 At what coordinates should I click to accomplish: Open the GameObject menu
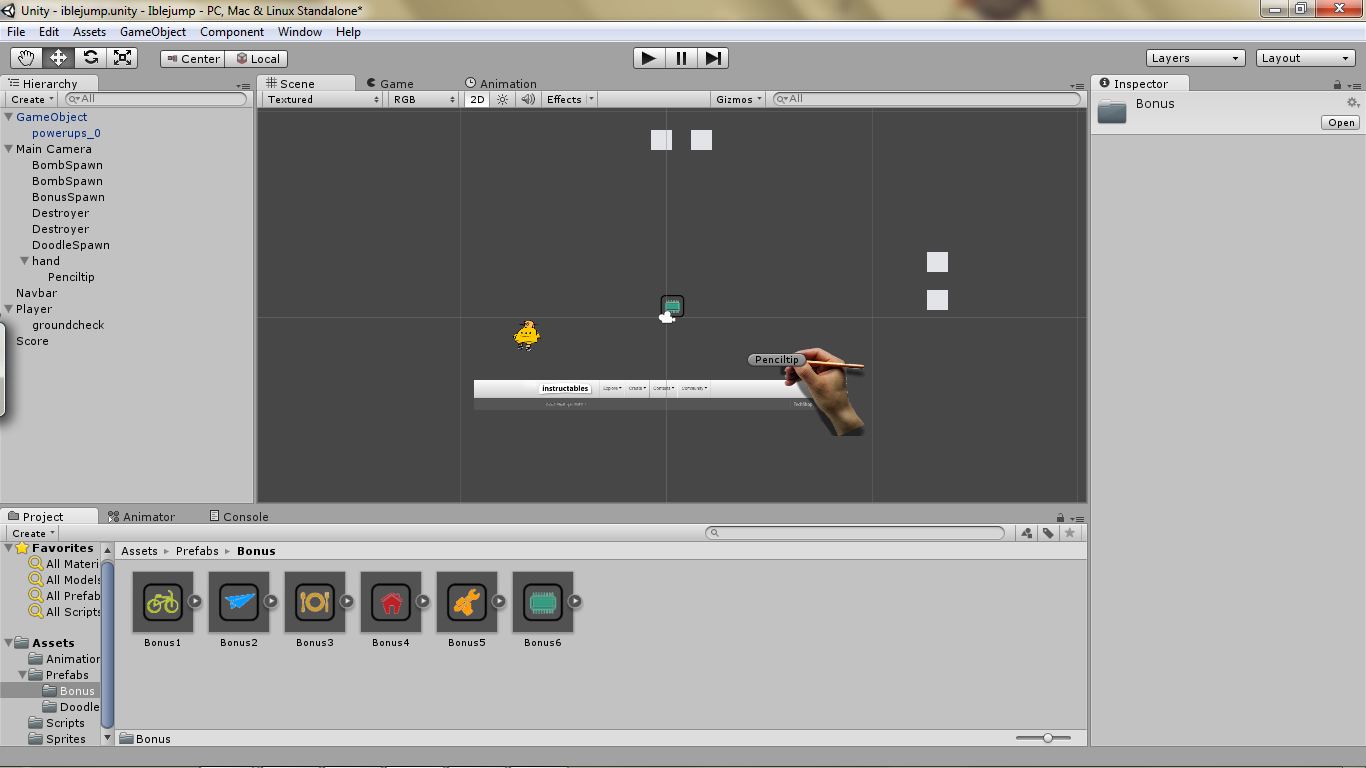(153, 32)
